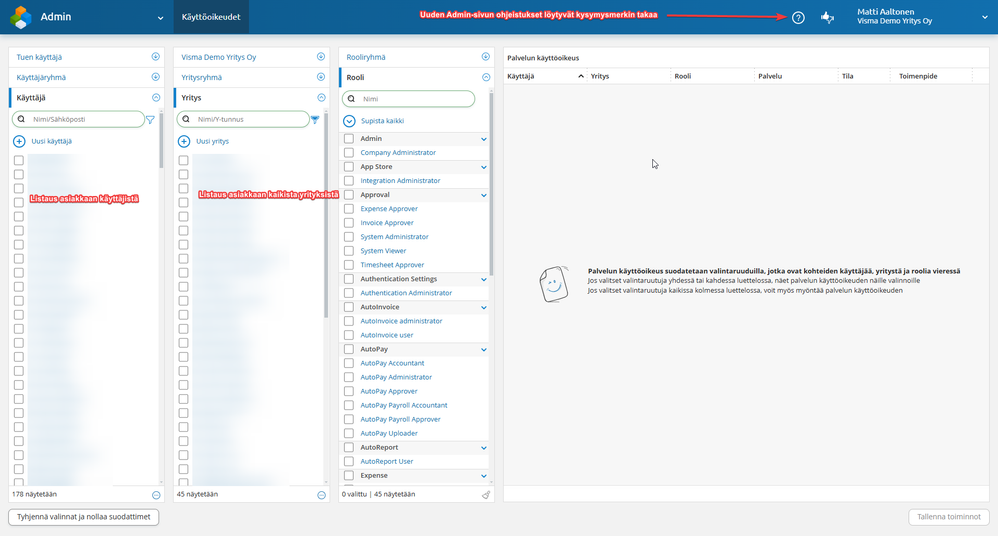
Task: Tick the Expense Approver checkbox
Action: pos(349,208)
